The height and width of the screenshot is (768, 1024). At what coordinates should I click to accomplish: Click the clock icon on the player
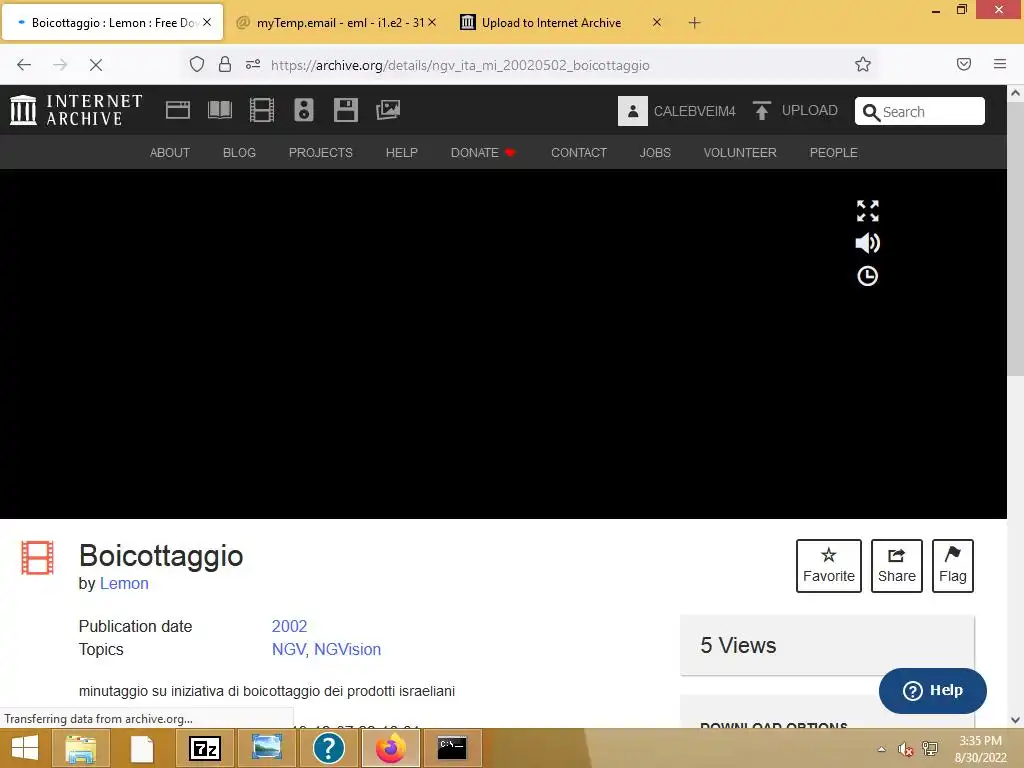pos(867,276)
